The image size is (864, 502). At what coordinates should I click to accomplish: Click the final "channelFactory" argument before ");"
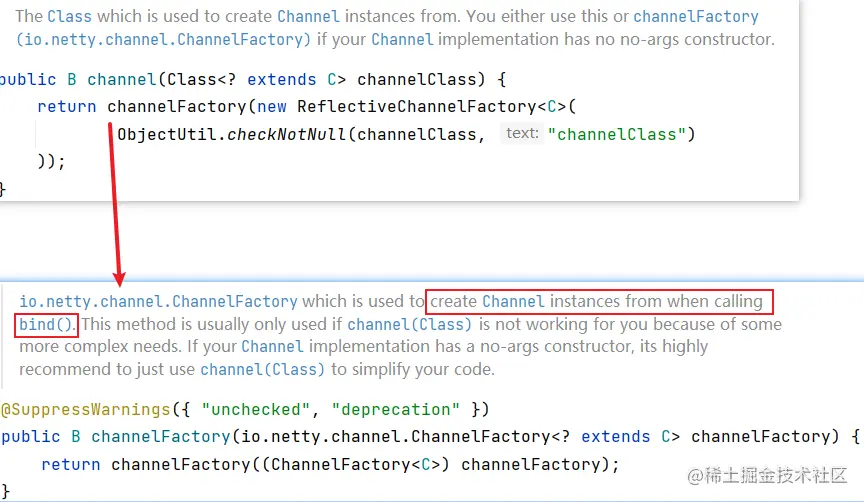click(531, 464)
